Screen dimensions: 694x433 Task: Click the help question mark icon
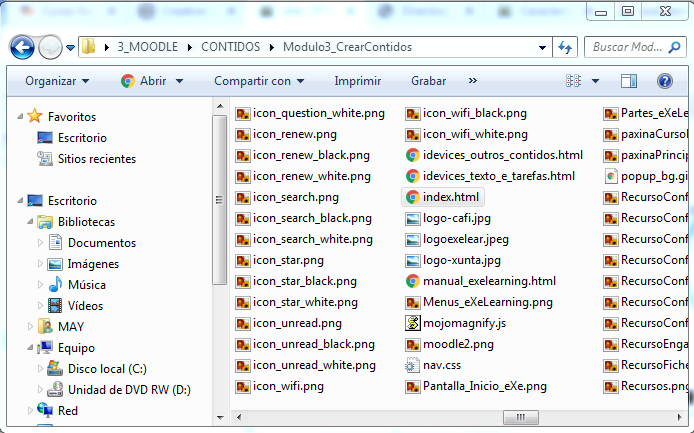click(664, 81)
